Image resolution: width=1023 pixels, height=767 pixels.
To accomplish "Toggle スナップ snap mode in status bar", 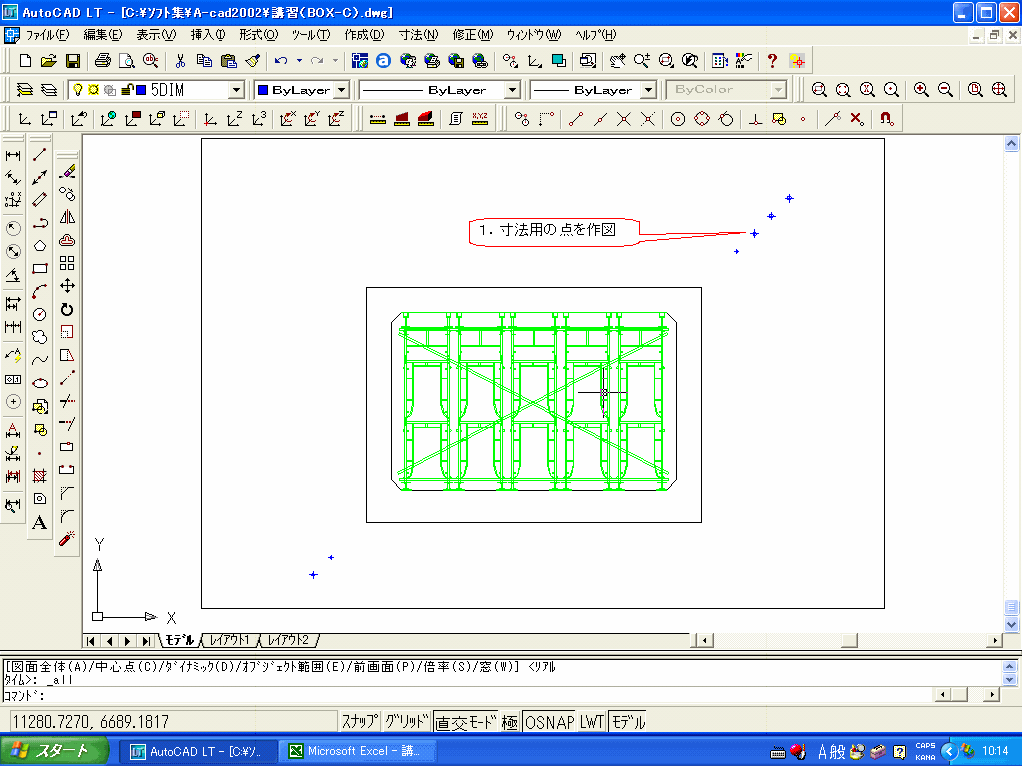I will coord(359,722).
